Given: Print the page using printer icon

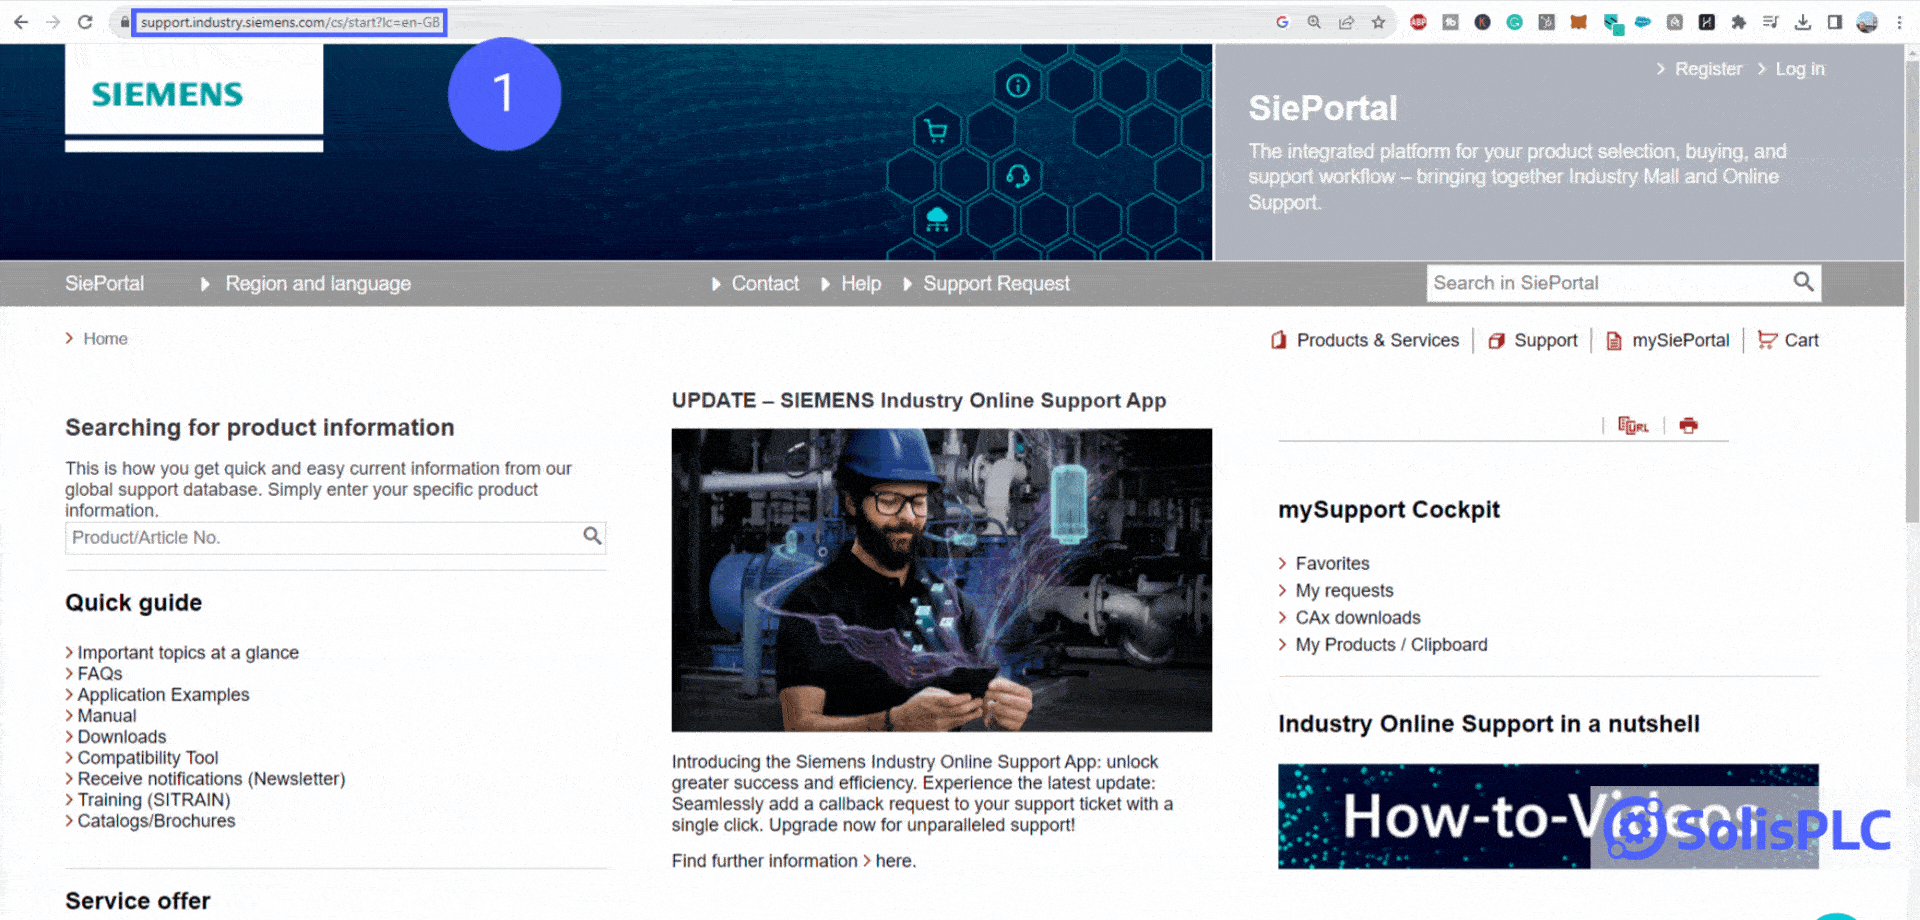Looking at the screenshot, I should (1690, 425).
